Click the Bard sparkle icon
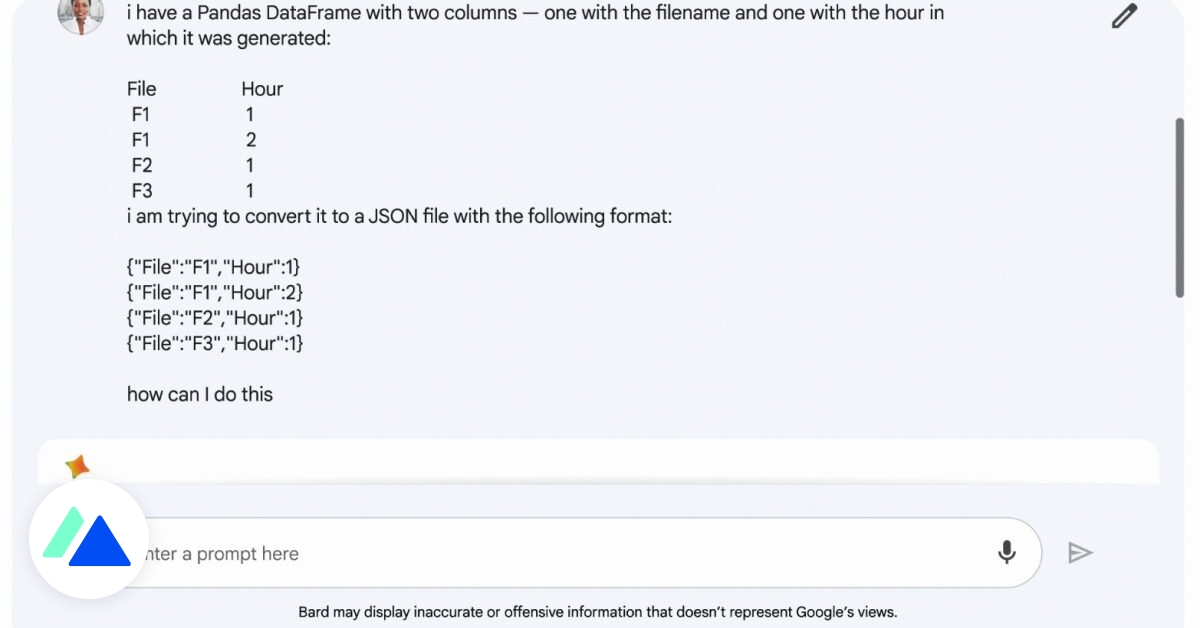1200x628 pixels. point(77,466)
